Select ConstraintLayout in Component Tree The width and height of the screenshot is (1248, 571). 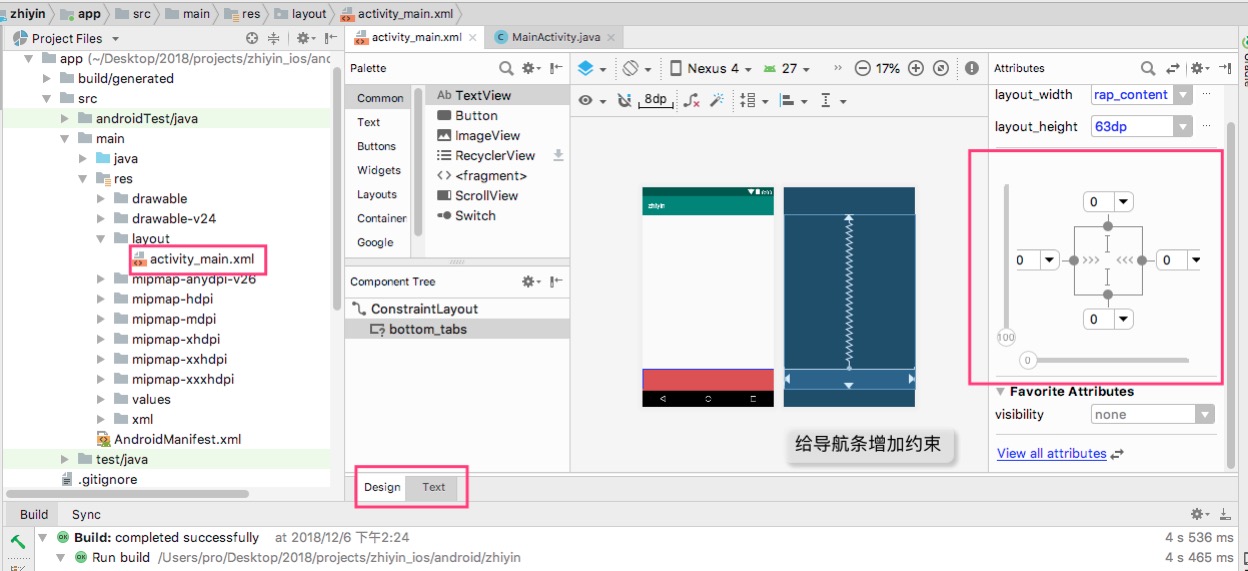click(x=424, y=309)
